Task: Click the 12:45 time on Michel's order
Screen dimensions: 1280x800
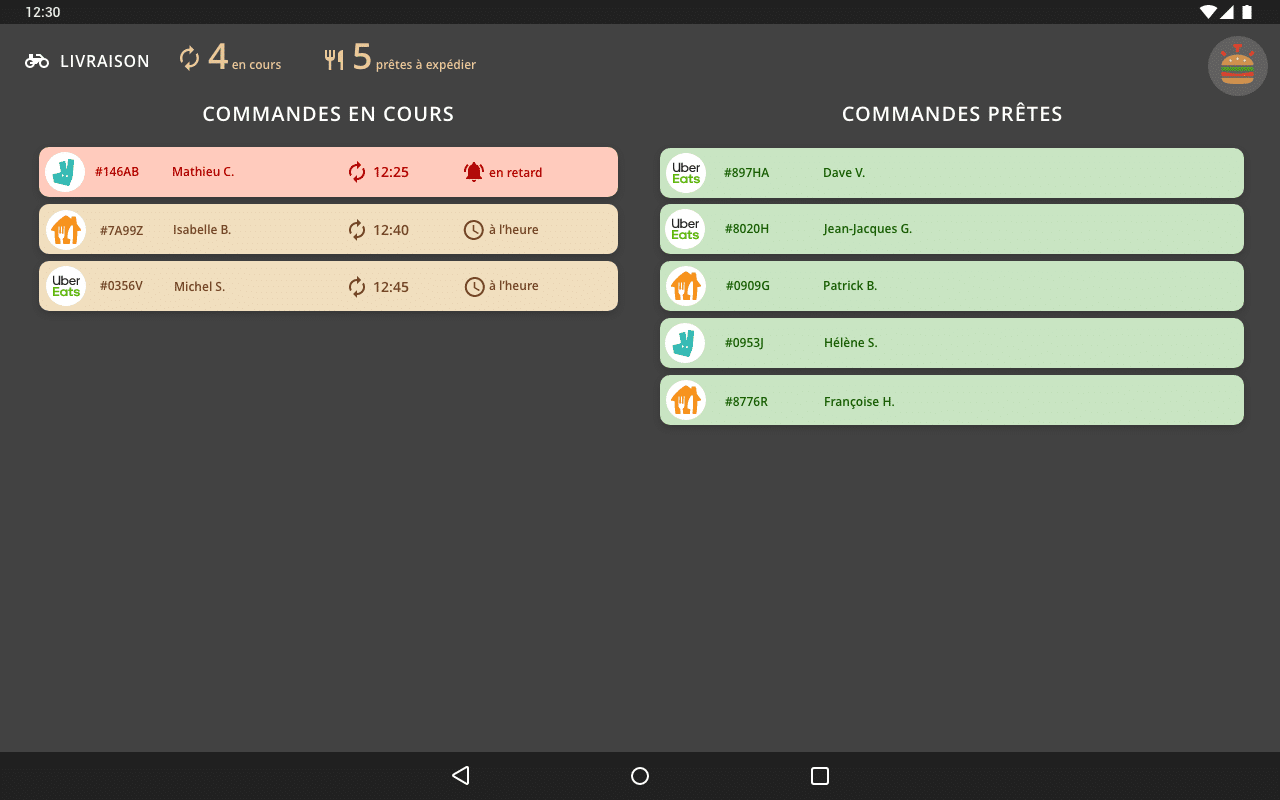Action: [x=391, y=287]
